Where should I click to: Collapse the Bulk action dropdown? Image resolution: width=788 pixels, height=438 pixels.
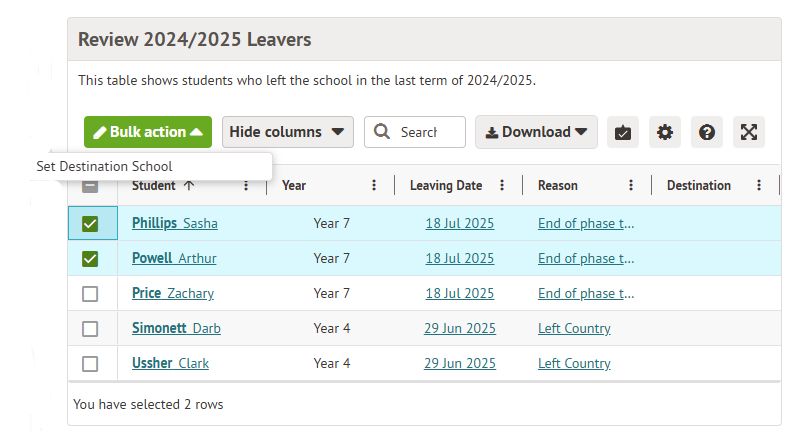[148, 132]
